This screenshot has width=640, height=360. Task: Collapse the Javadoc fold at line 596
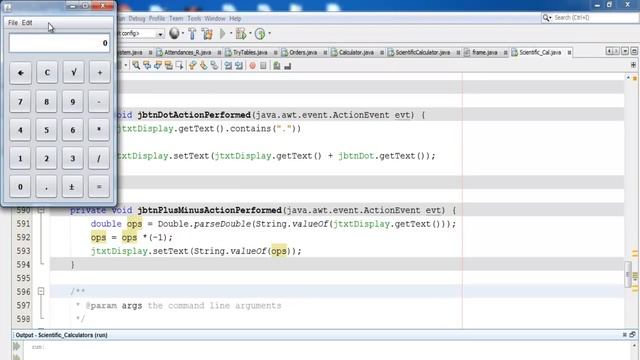(x=41, y=291)
